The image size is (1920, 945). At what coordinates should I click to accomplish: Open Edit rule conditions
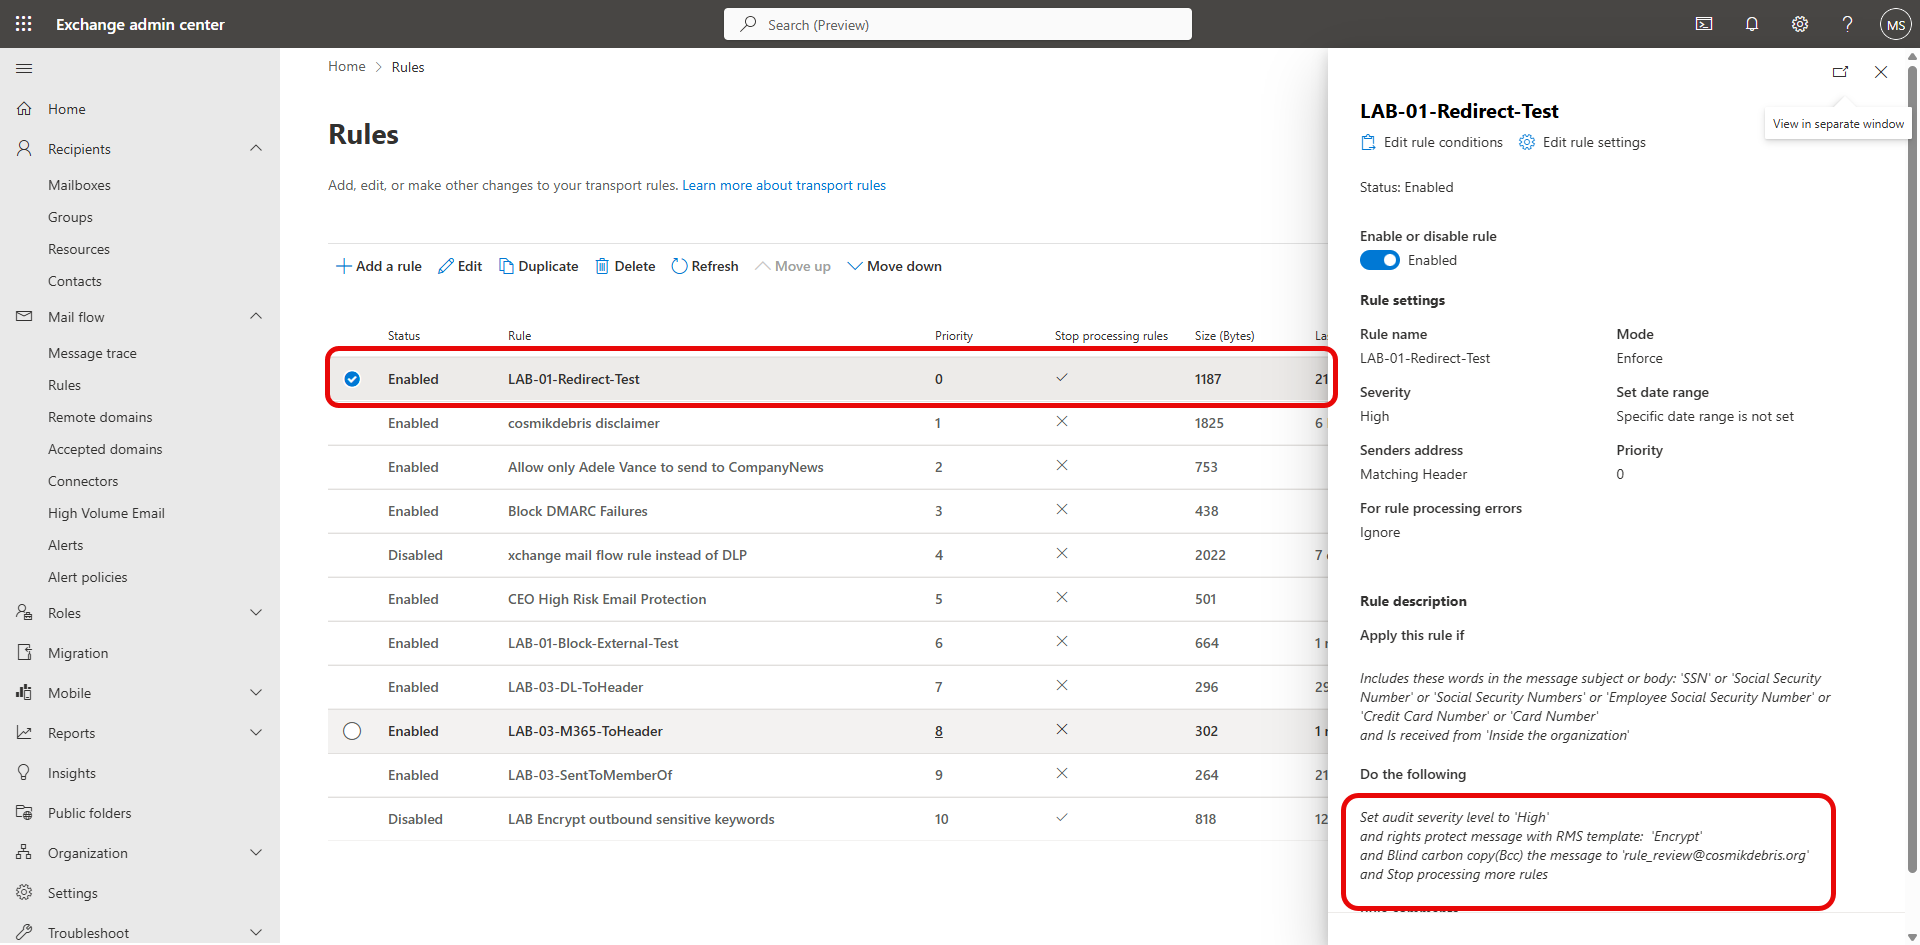(1432, 142)
